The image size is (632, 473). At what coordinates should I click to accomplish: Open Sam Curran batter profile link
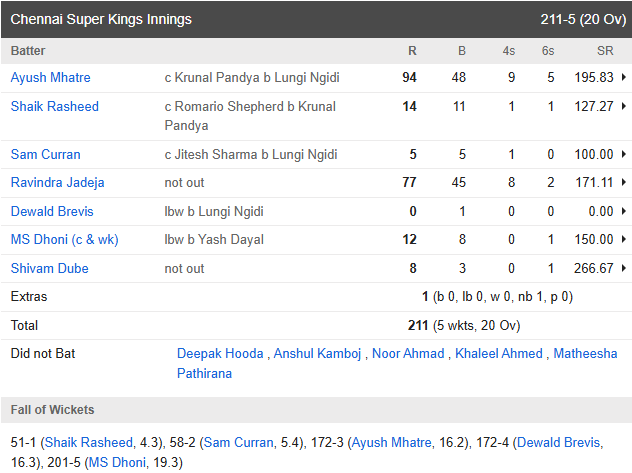[x=46, y=154]
